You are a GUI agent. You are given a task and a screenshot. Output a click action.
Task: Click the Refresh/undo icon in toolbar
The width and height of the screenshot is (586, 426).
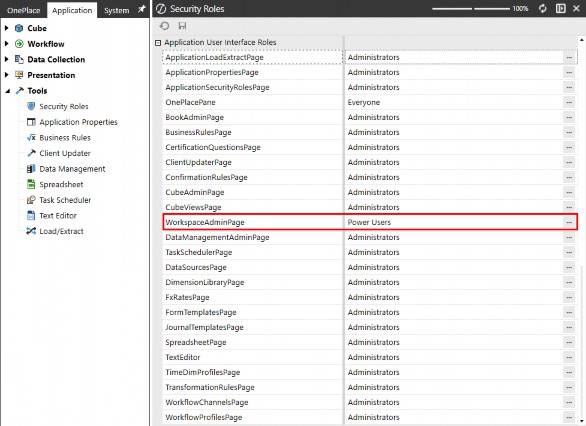tap(164, 26)
